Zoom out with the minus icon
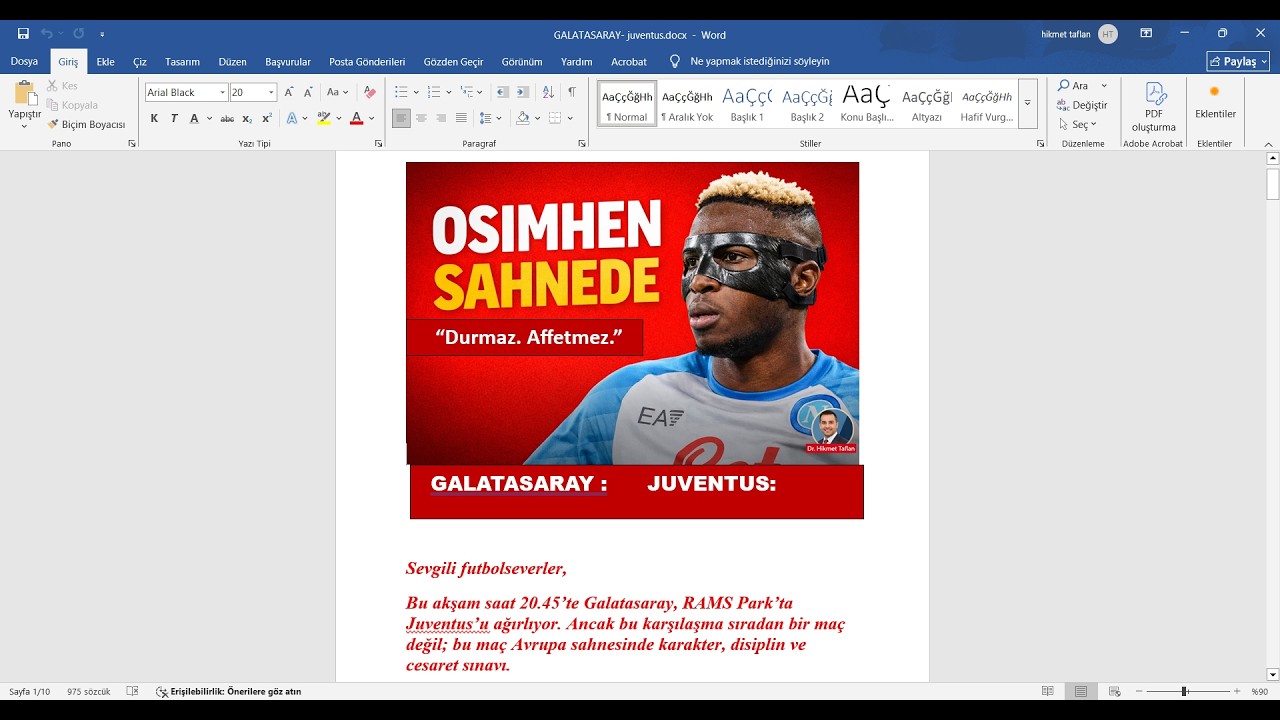Image resolution: width=1280 pixels, height=720 pixels. tap(1139, 691)
